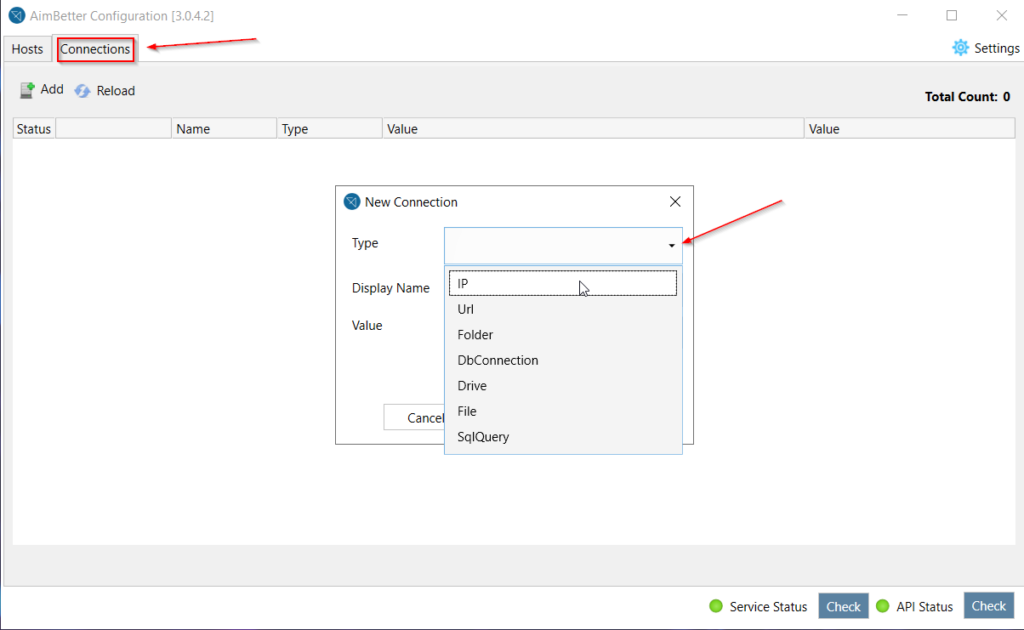
Task: Click the AimBetter logo in title bar
Action: 17,15
